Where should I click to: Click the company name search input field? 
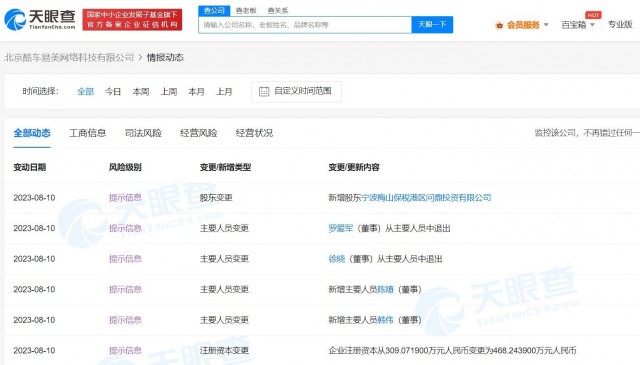pyautogui.click(x=305, y=24)
